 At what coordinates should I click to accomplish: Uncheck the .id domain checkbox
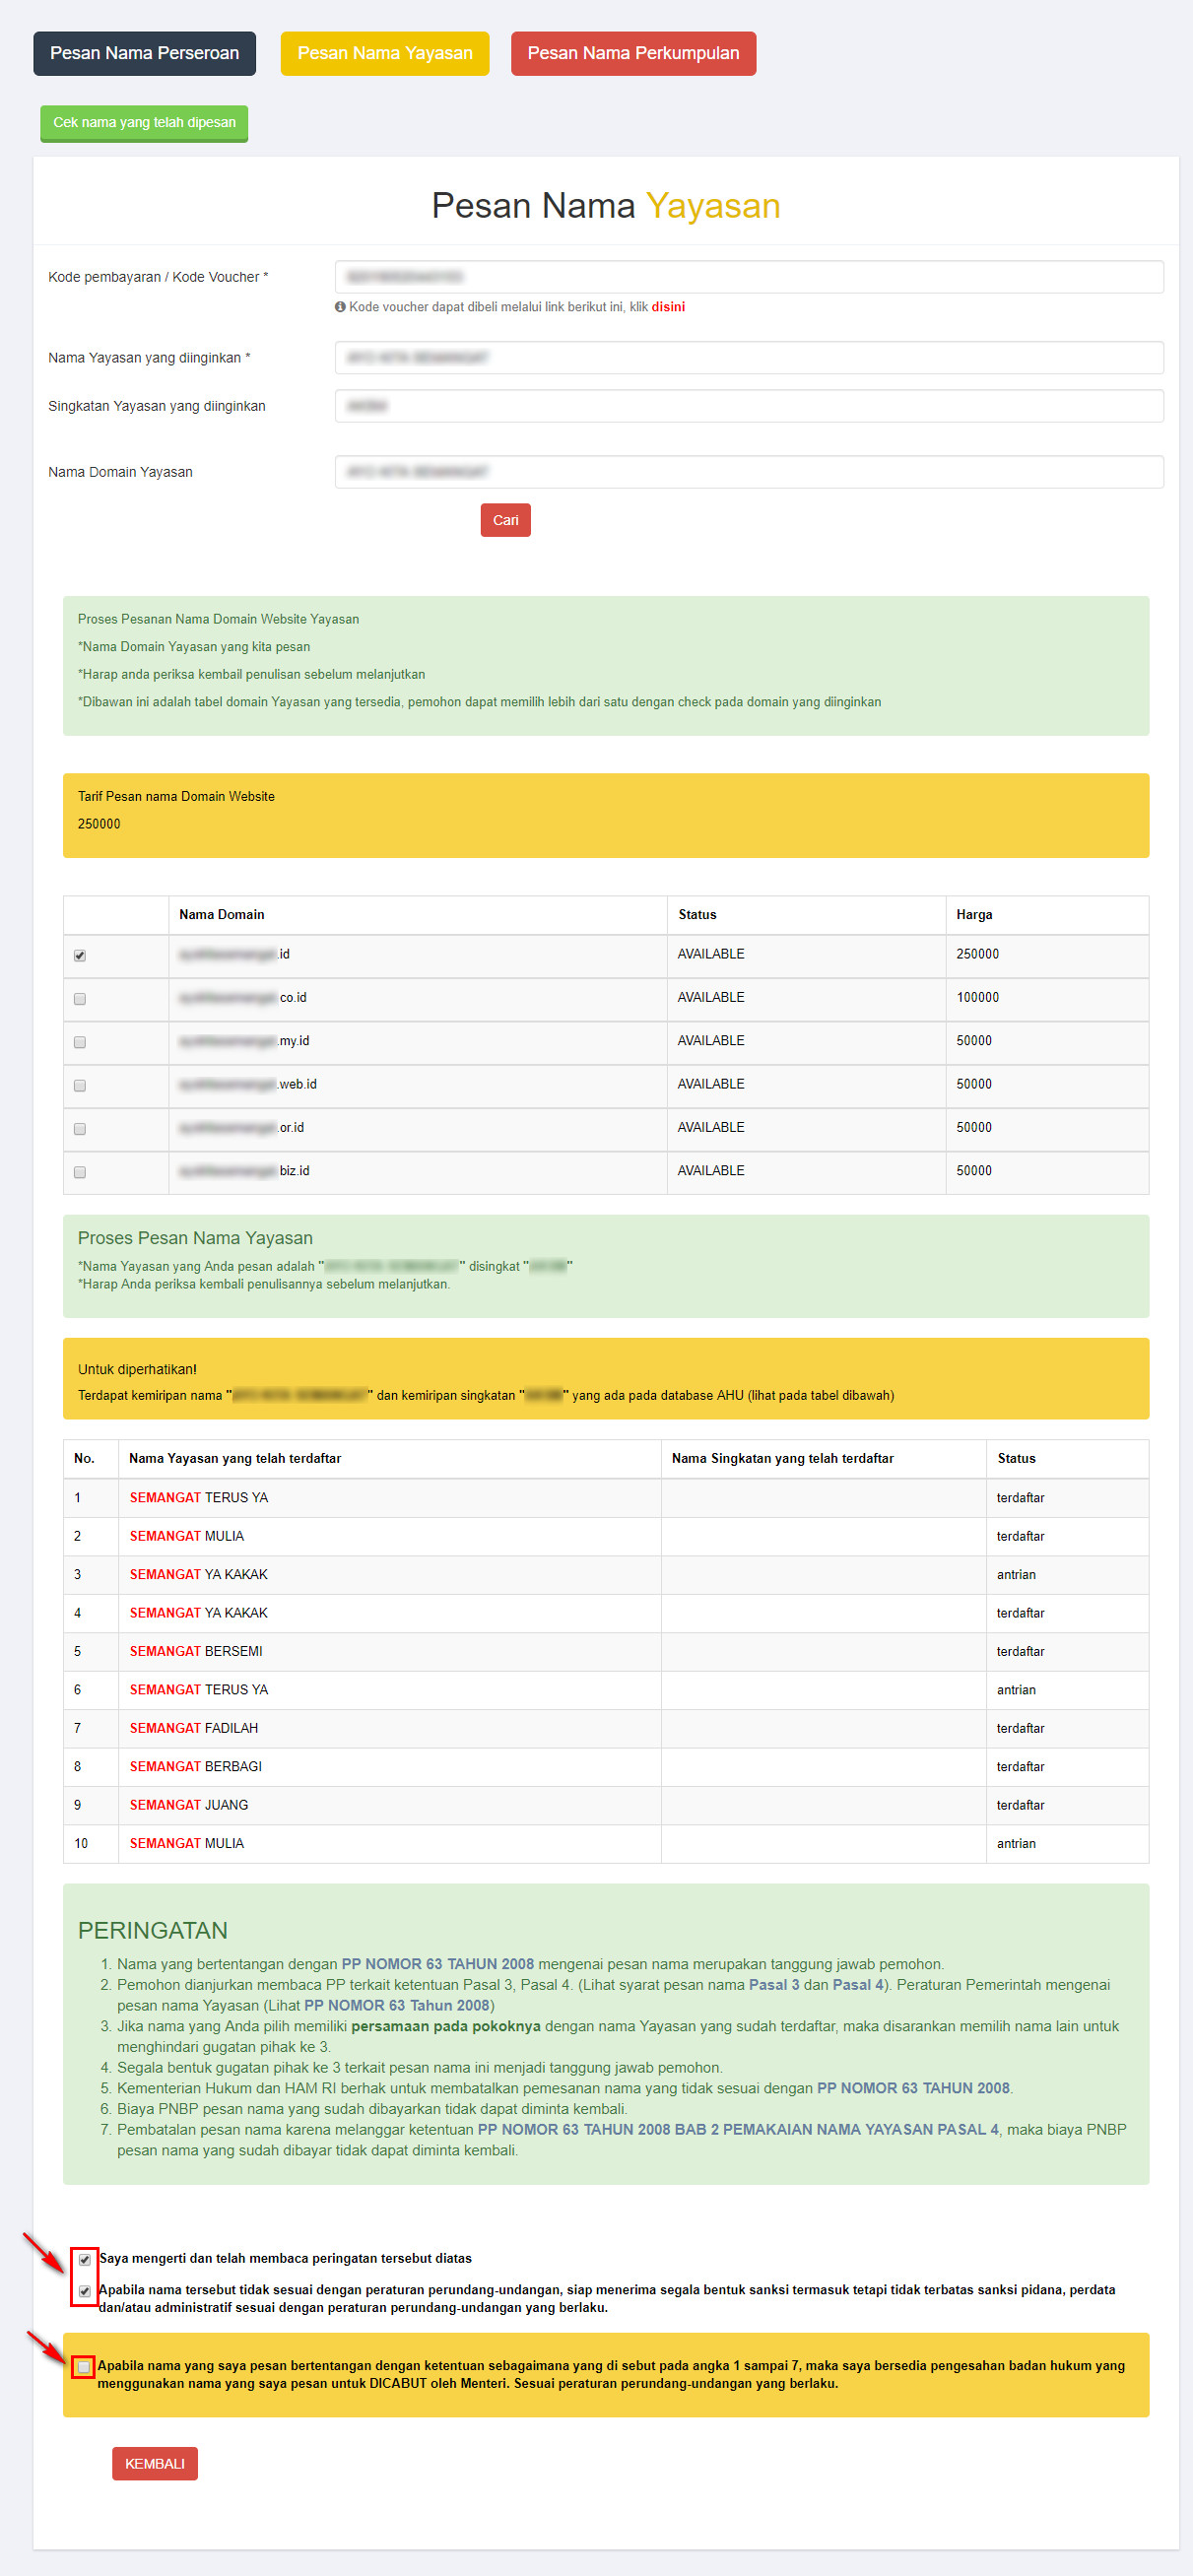point(80,955)
